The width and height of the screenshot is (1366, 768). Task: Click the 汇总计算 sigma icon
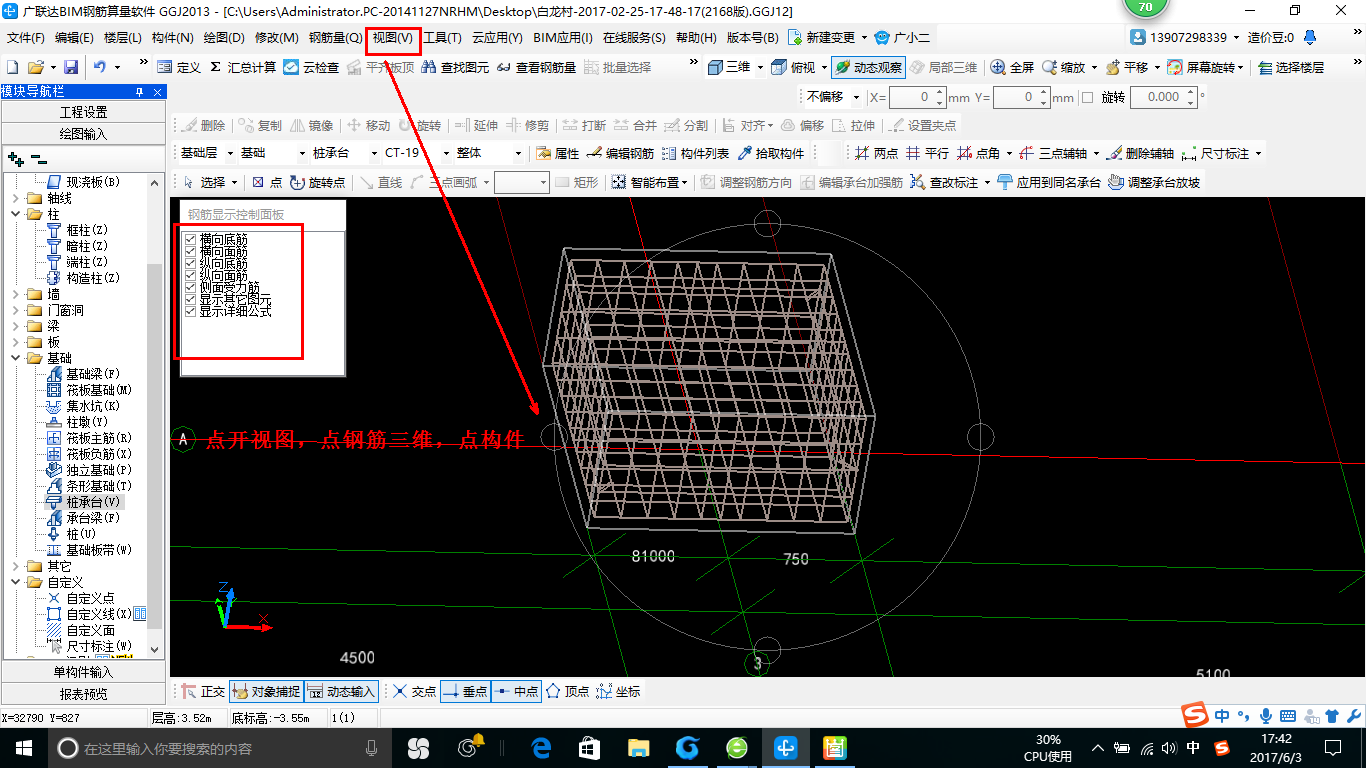tap(215, 67)
